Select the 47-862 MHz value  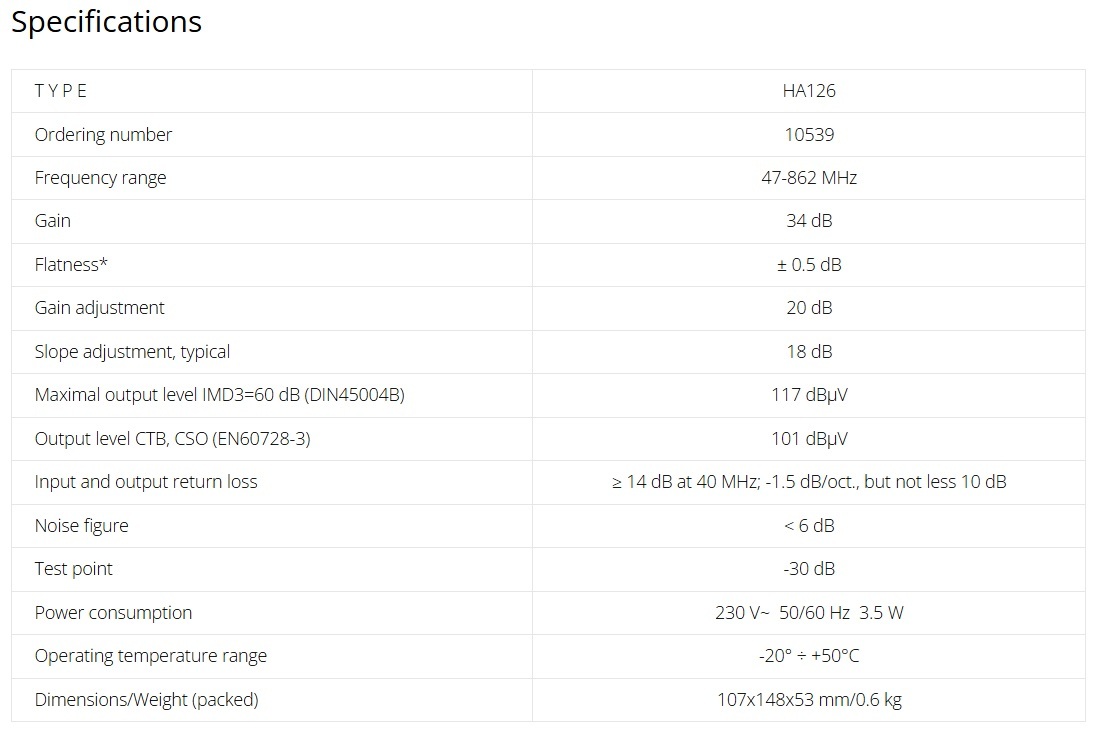tap(809, 178)
